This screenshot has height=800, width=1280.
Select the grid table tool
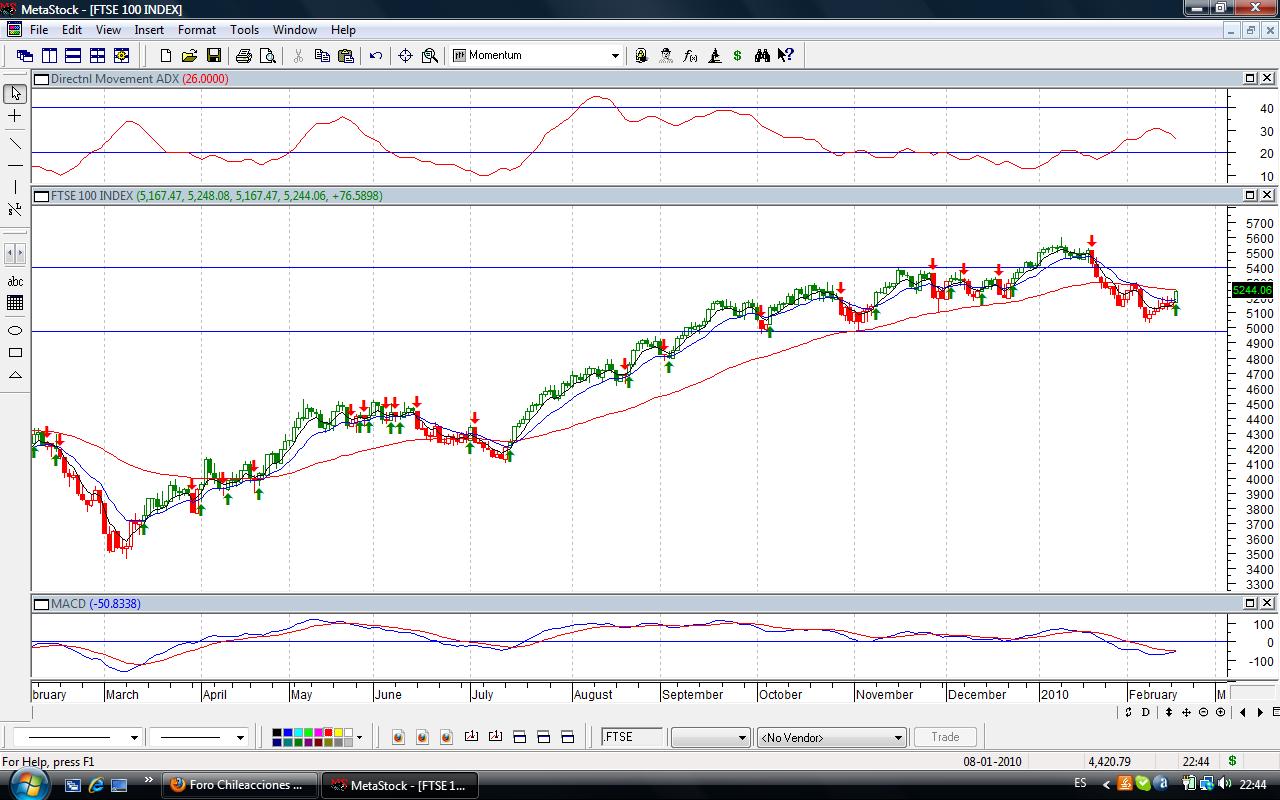15,303
